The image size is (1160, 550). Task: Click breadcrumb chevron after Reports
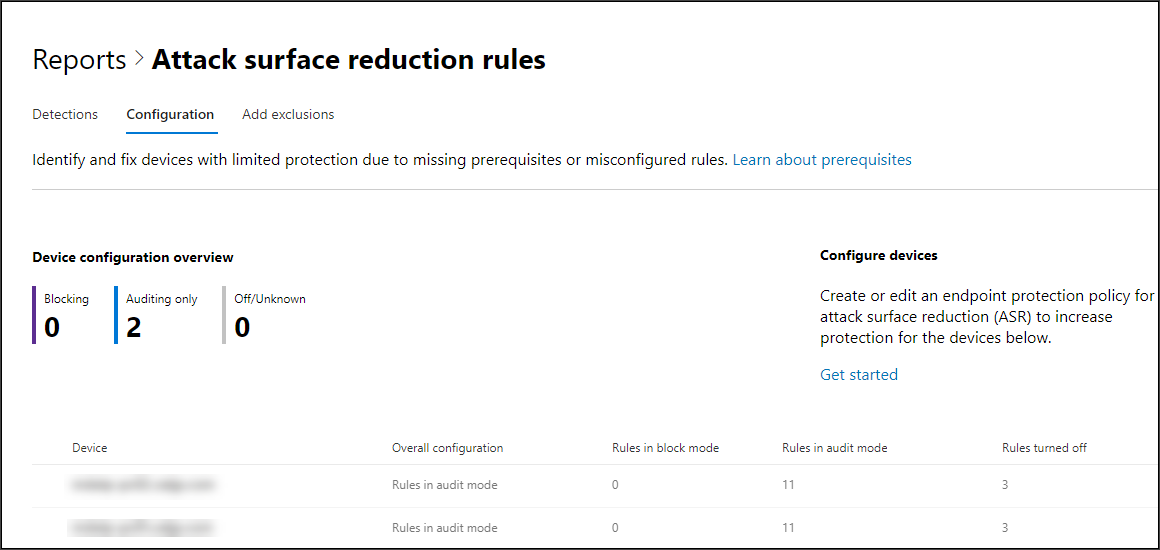point(139,60)
